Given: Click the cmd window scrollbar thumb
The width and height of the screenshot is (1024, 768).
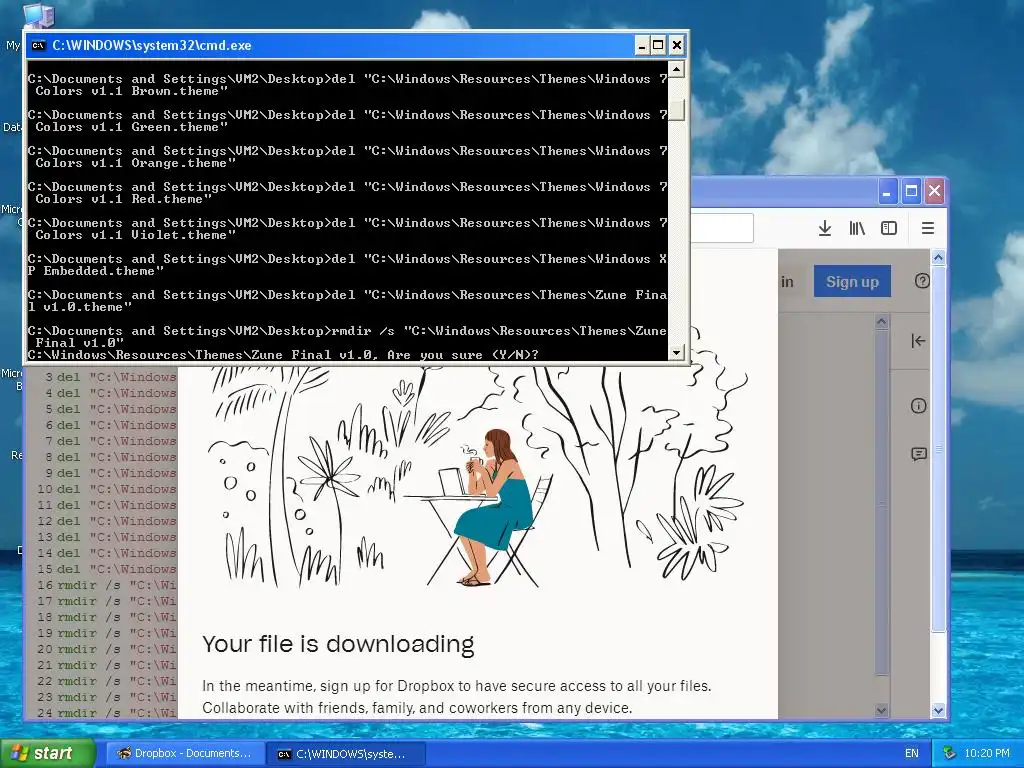Looking at the screenshot, I should pos(677,110).
